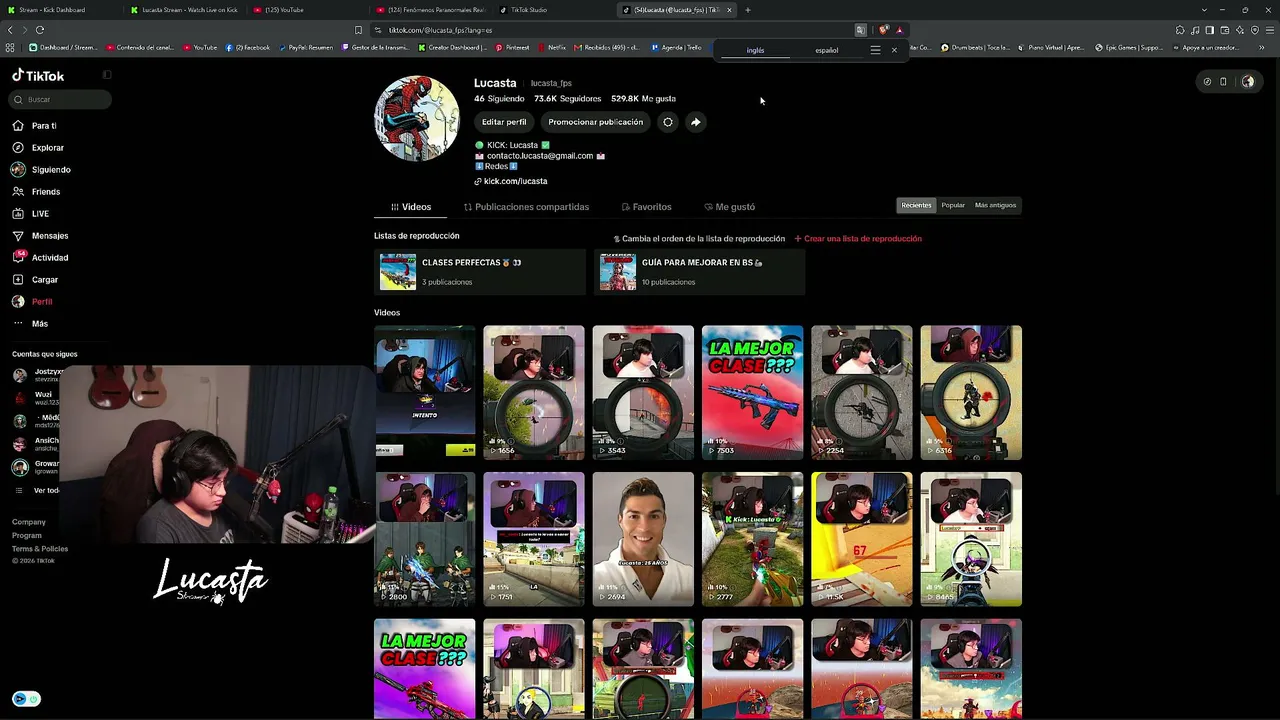Select inglés in translate popup

(755, 50)
